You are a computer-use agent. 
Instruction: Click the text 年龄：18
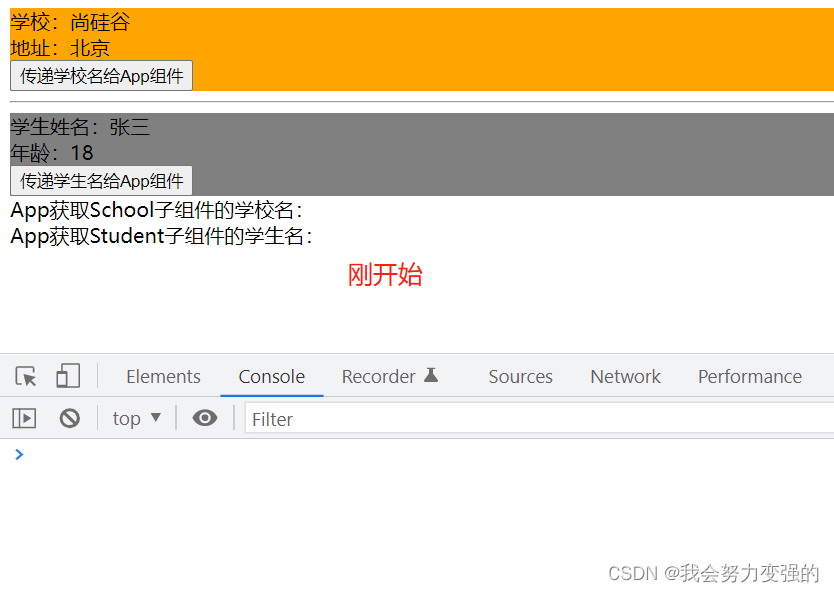[x=52, y=153]
